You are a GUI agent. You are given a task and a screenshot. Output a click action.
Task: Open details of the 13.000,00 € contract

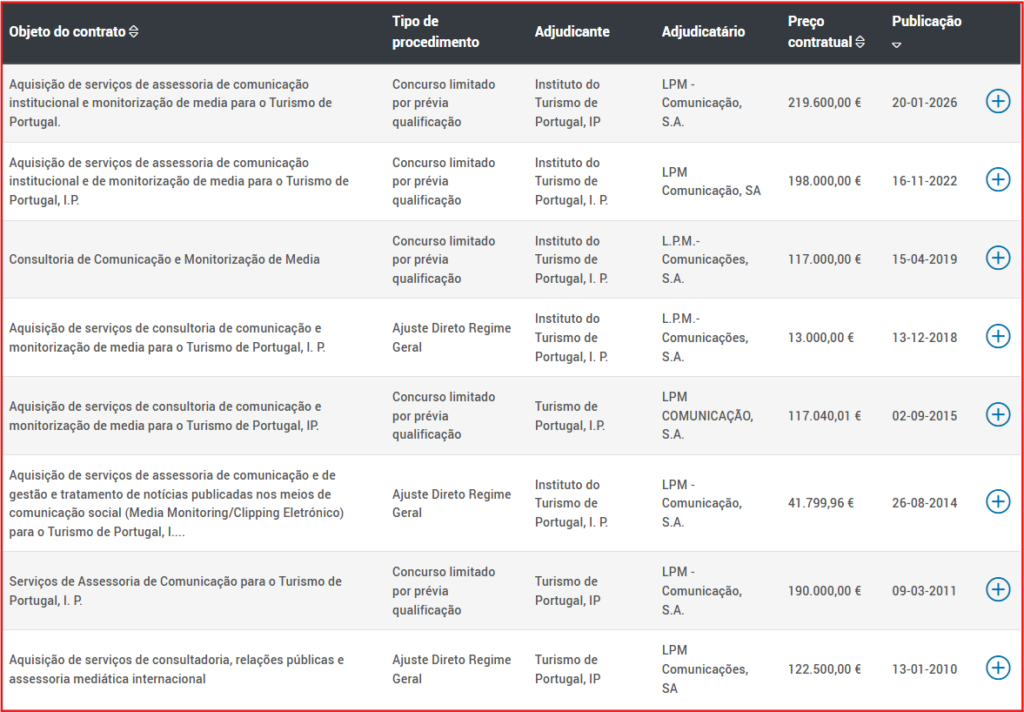(997, 336)
